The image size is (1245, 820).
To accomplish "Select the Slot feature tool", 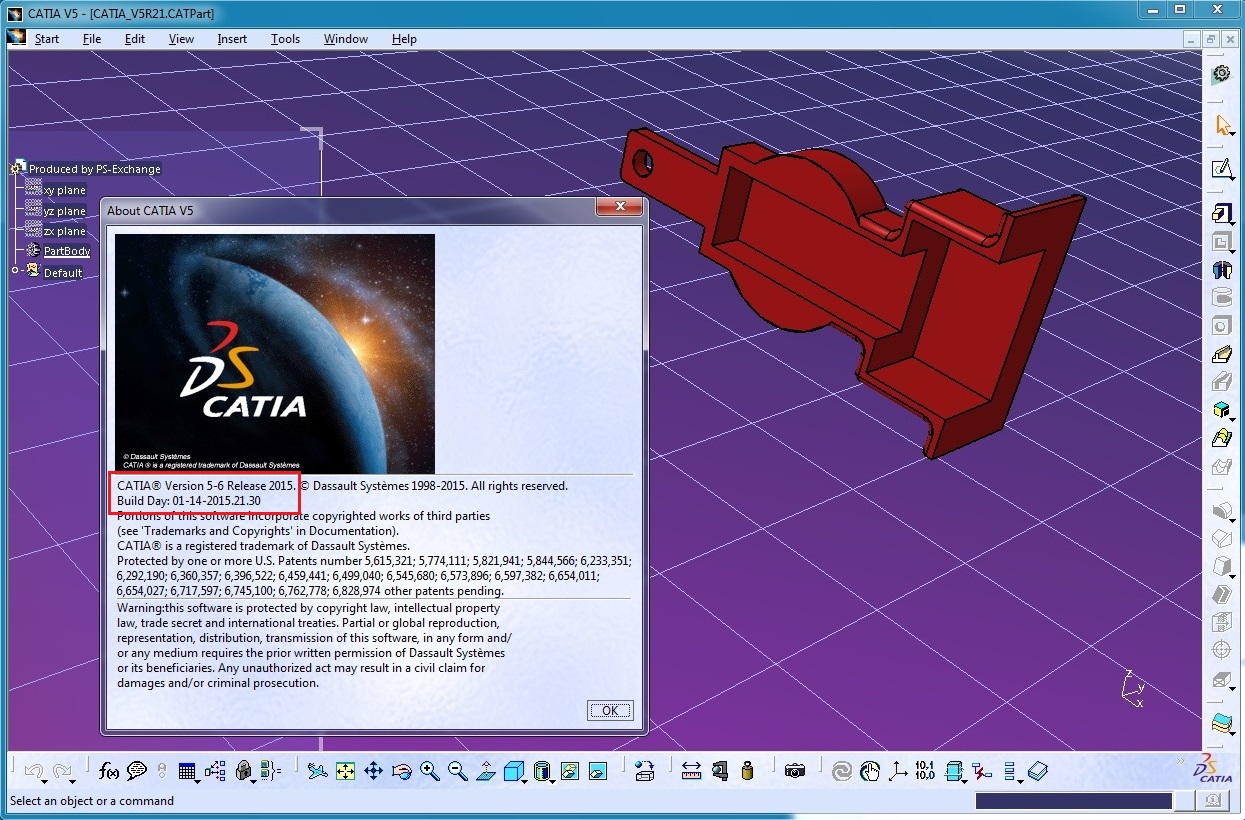I will [1221, 381].
